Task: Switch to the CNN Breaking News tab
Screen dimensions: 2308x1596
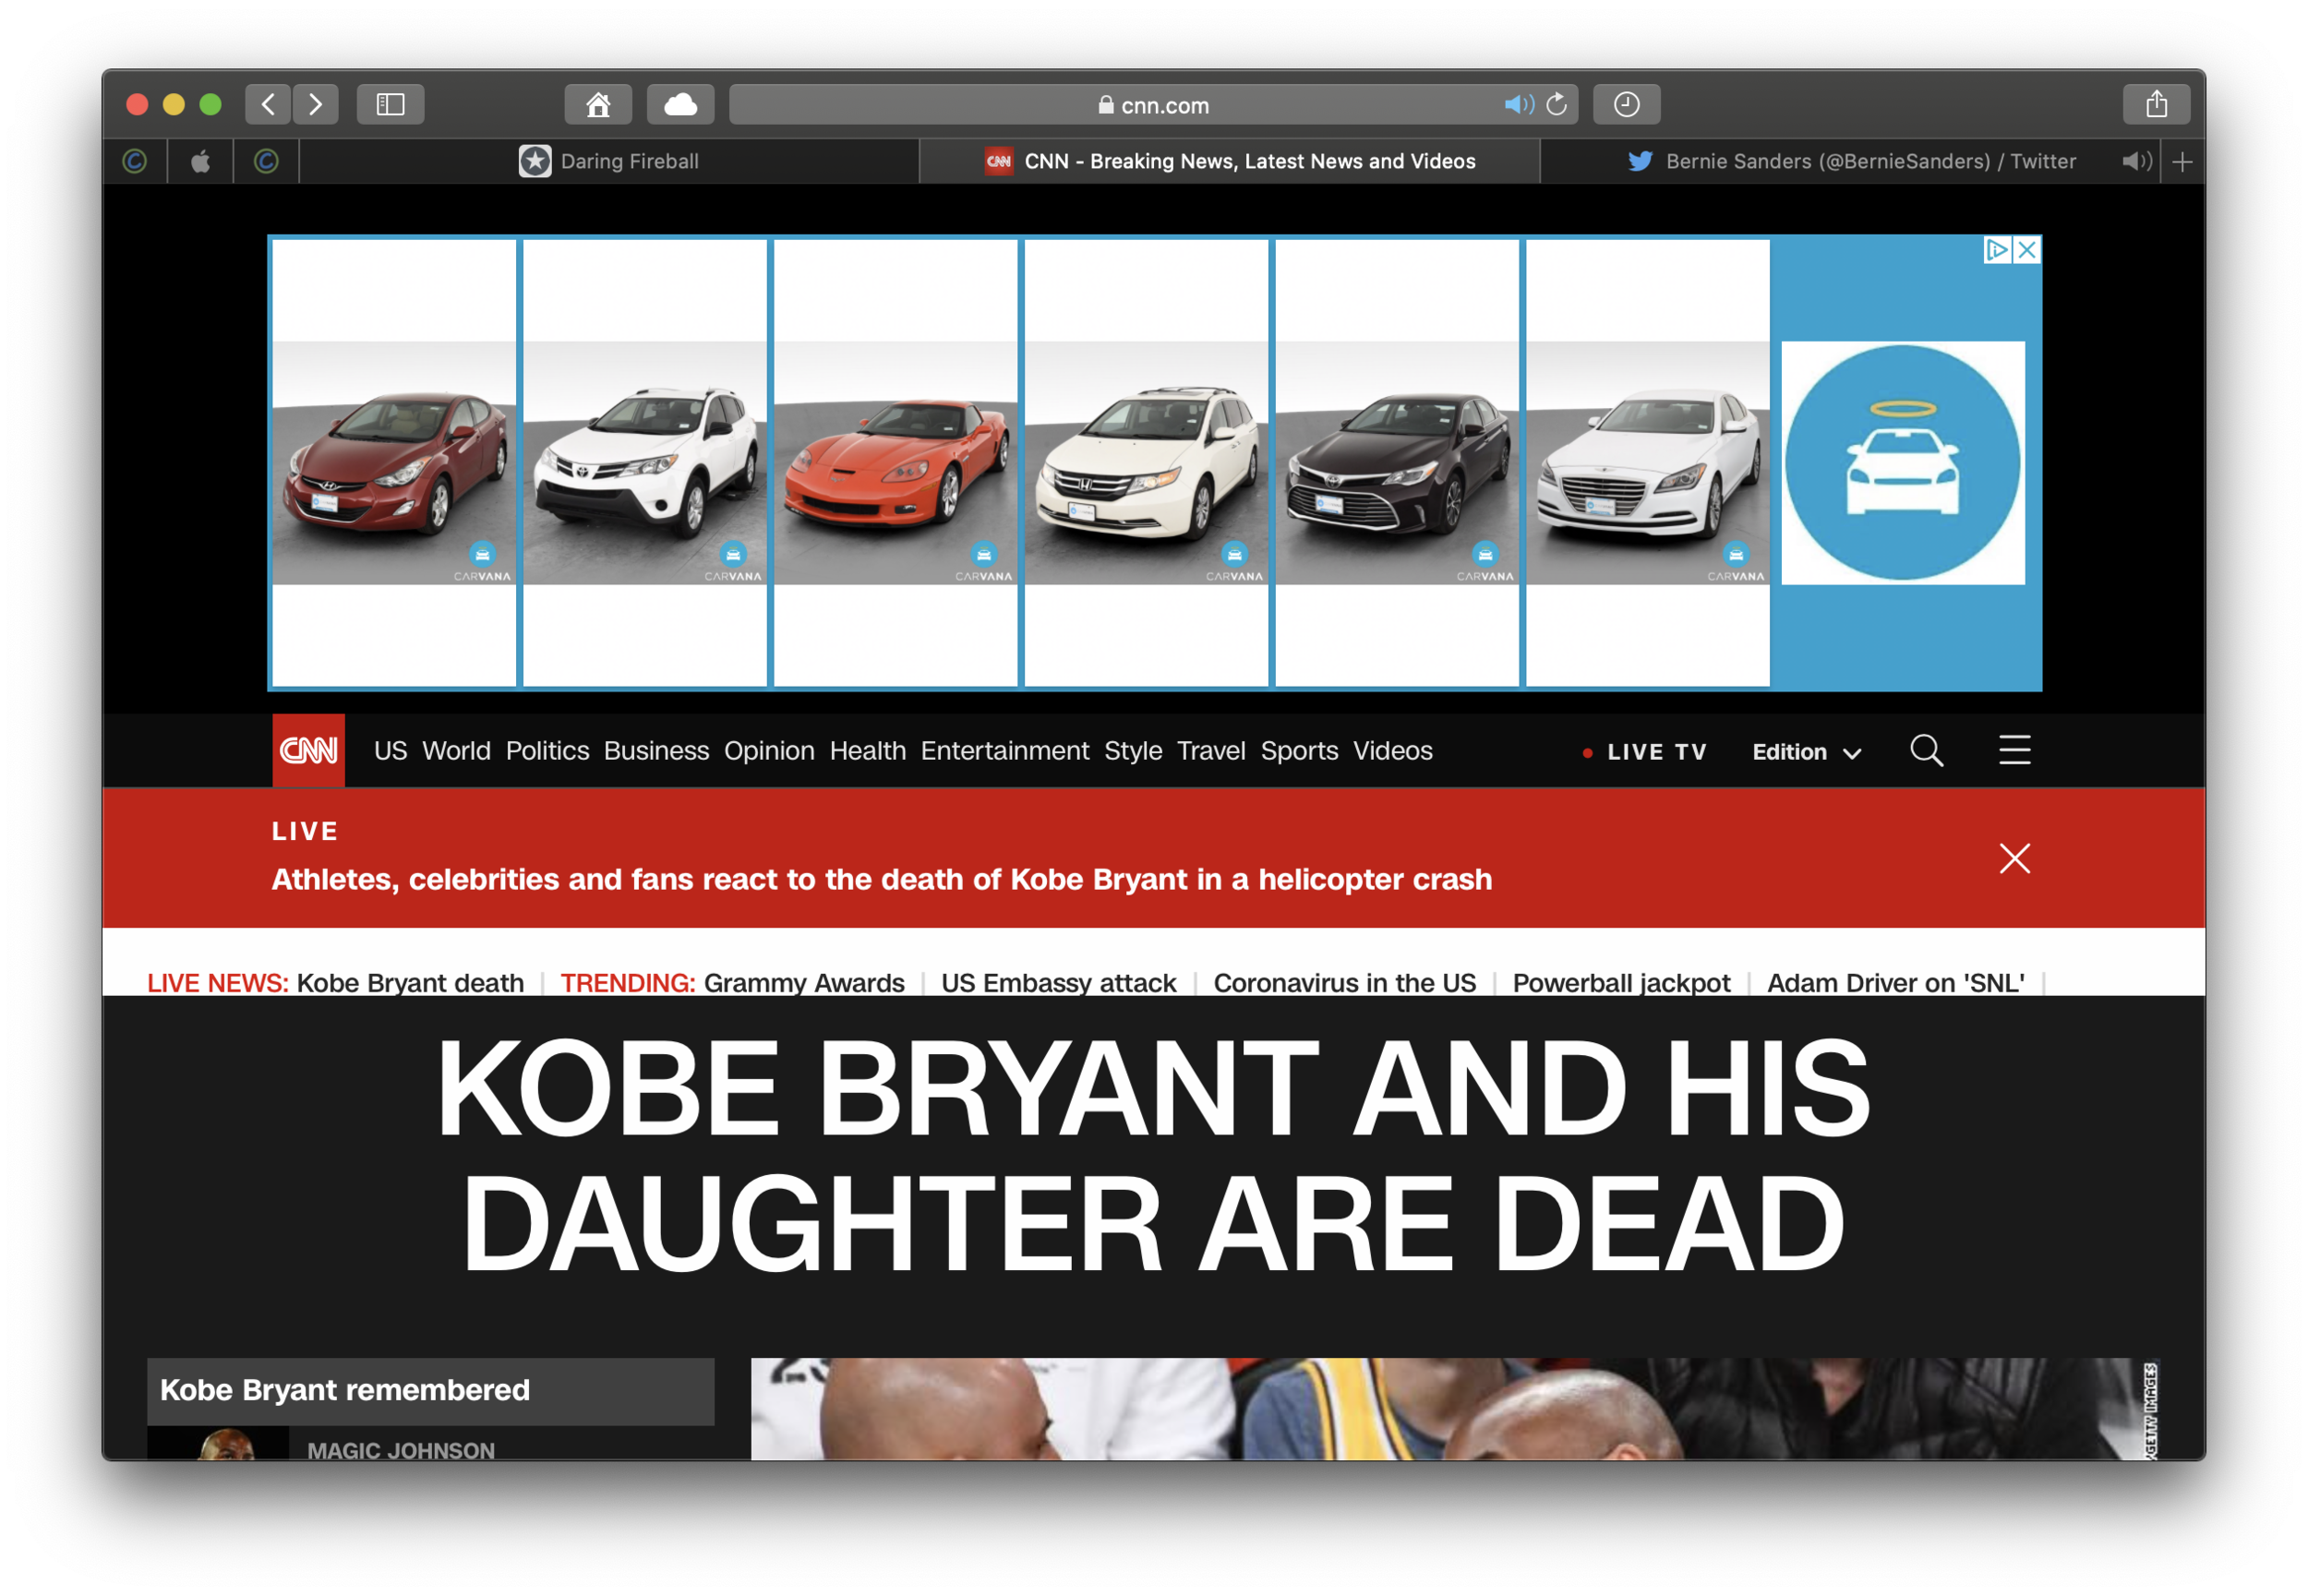Action: (x=1230, y=161)
